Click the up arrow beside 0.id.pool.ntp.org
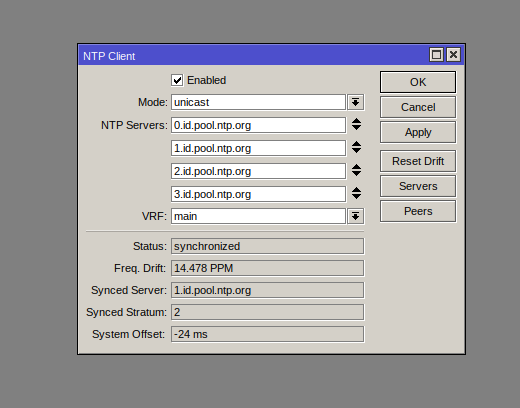 coord(356,121)
